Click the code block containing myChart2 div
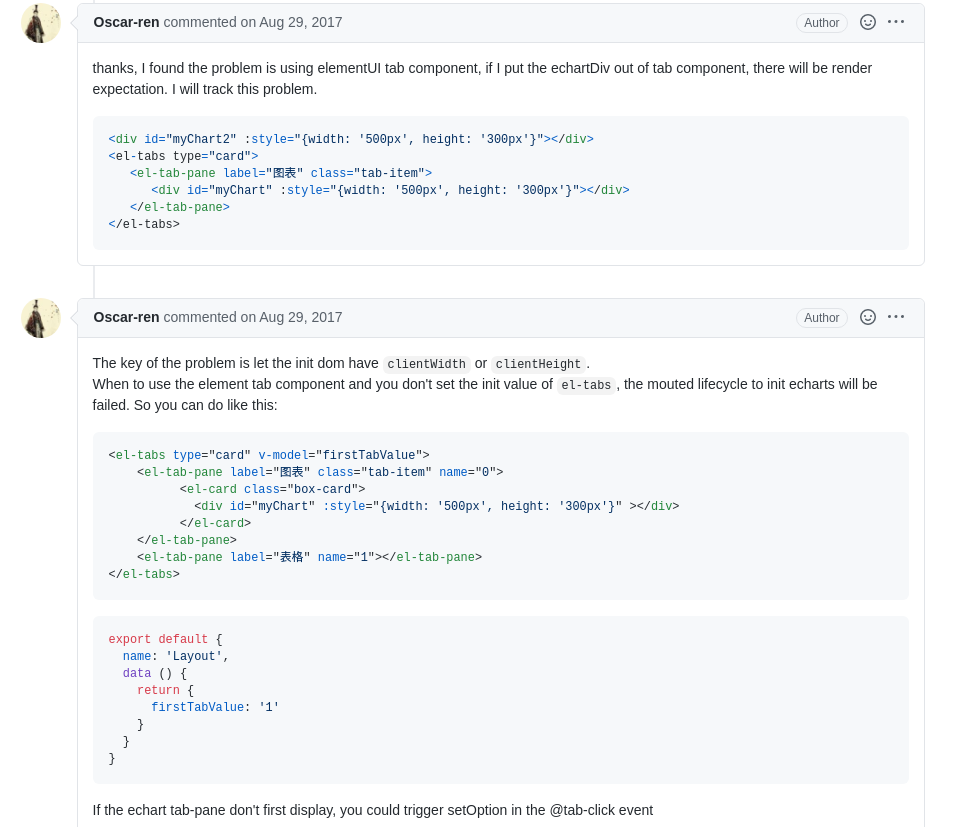The image size is (971, 827). pyautogui.click(x=500, y=183)
